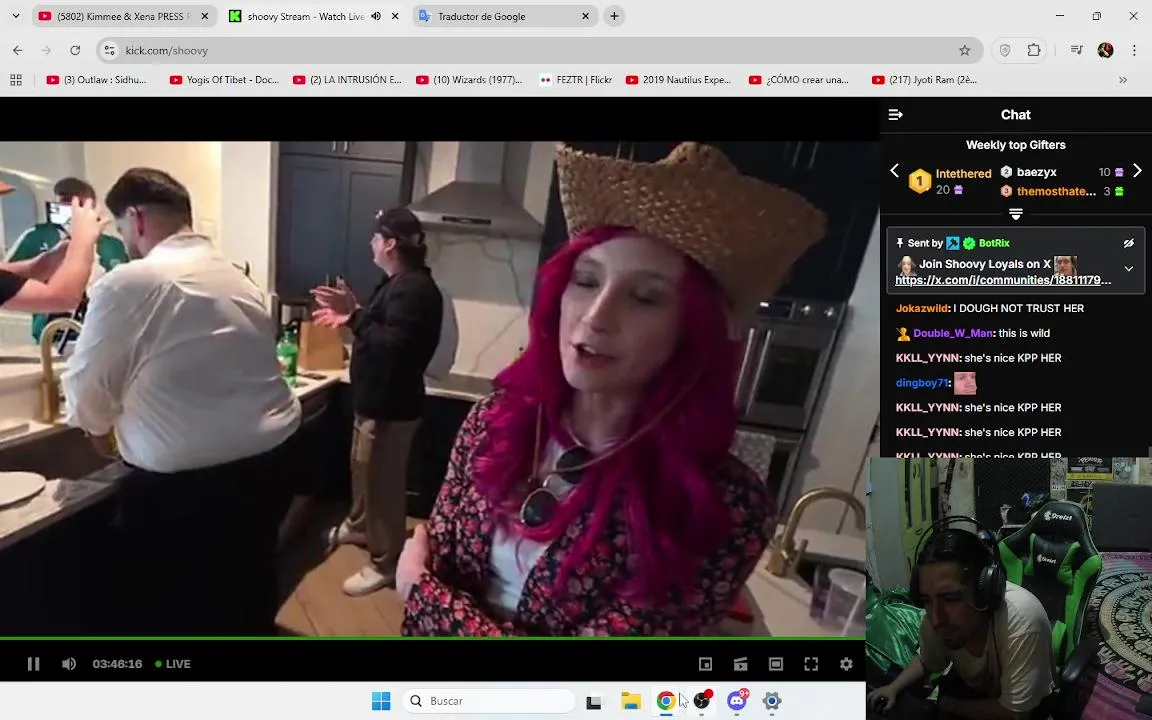Viewport: 1152px width, 720px height.
Task: Open the clip creation icon in player
Action: (741, 663)
